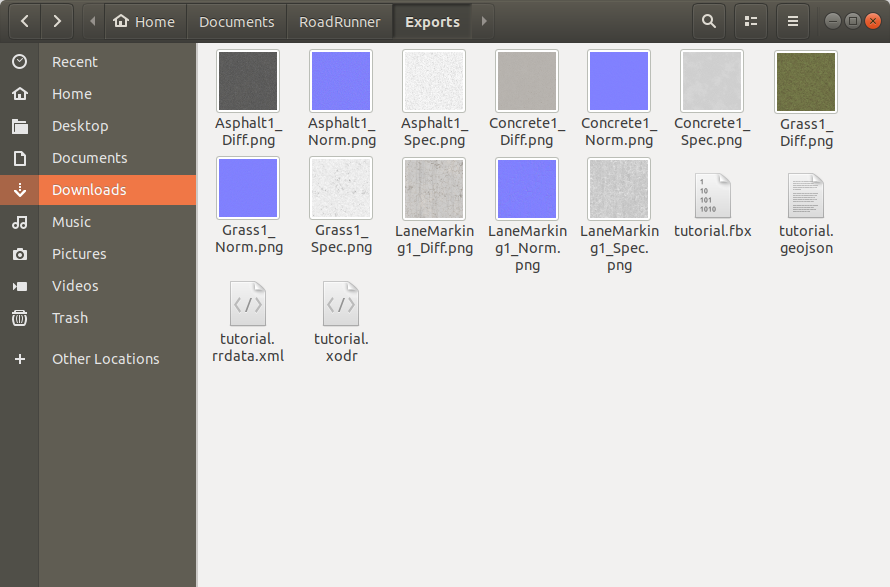Switch to the Documents breadcrumb tab

click(236, 20)
